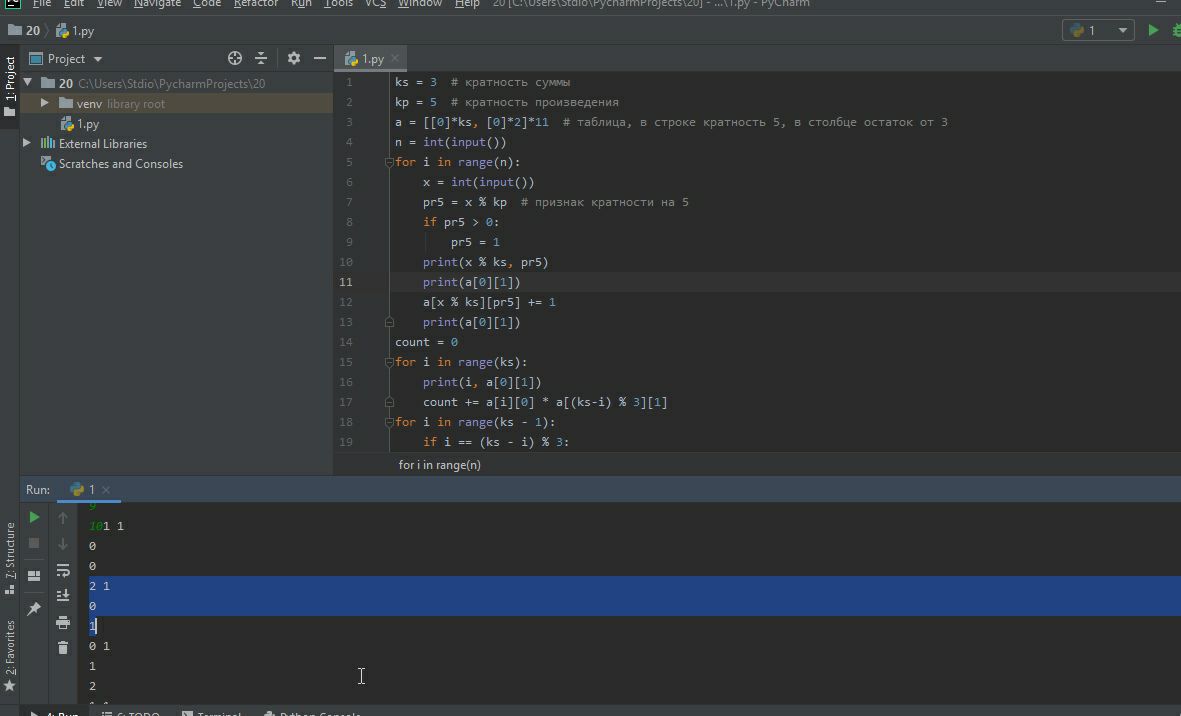Screen dimensions: 1181x716
Task: Open the VCS menu
Action: coord(375,4)
